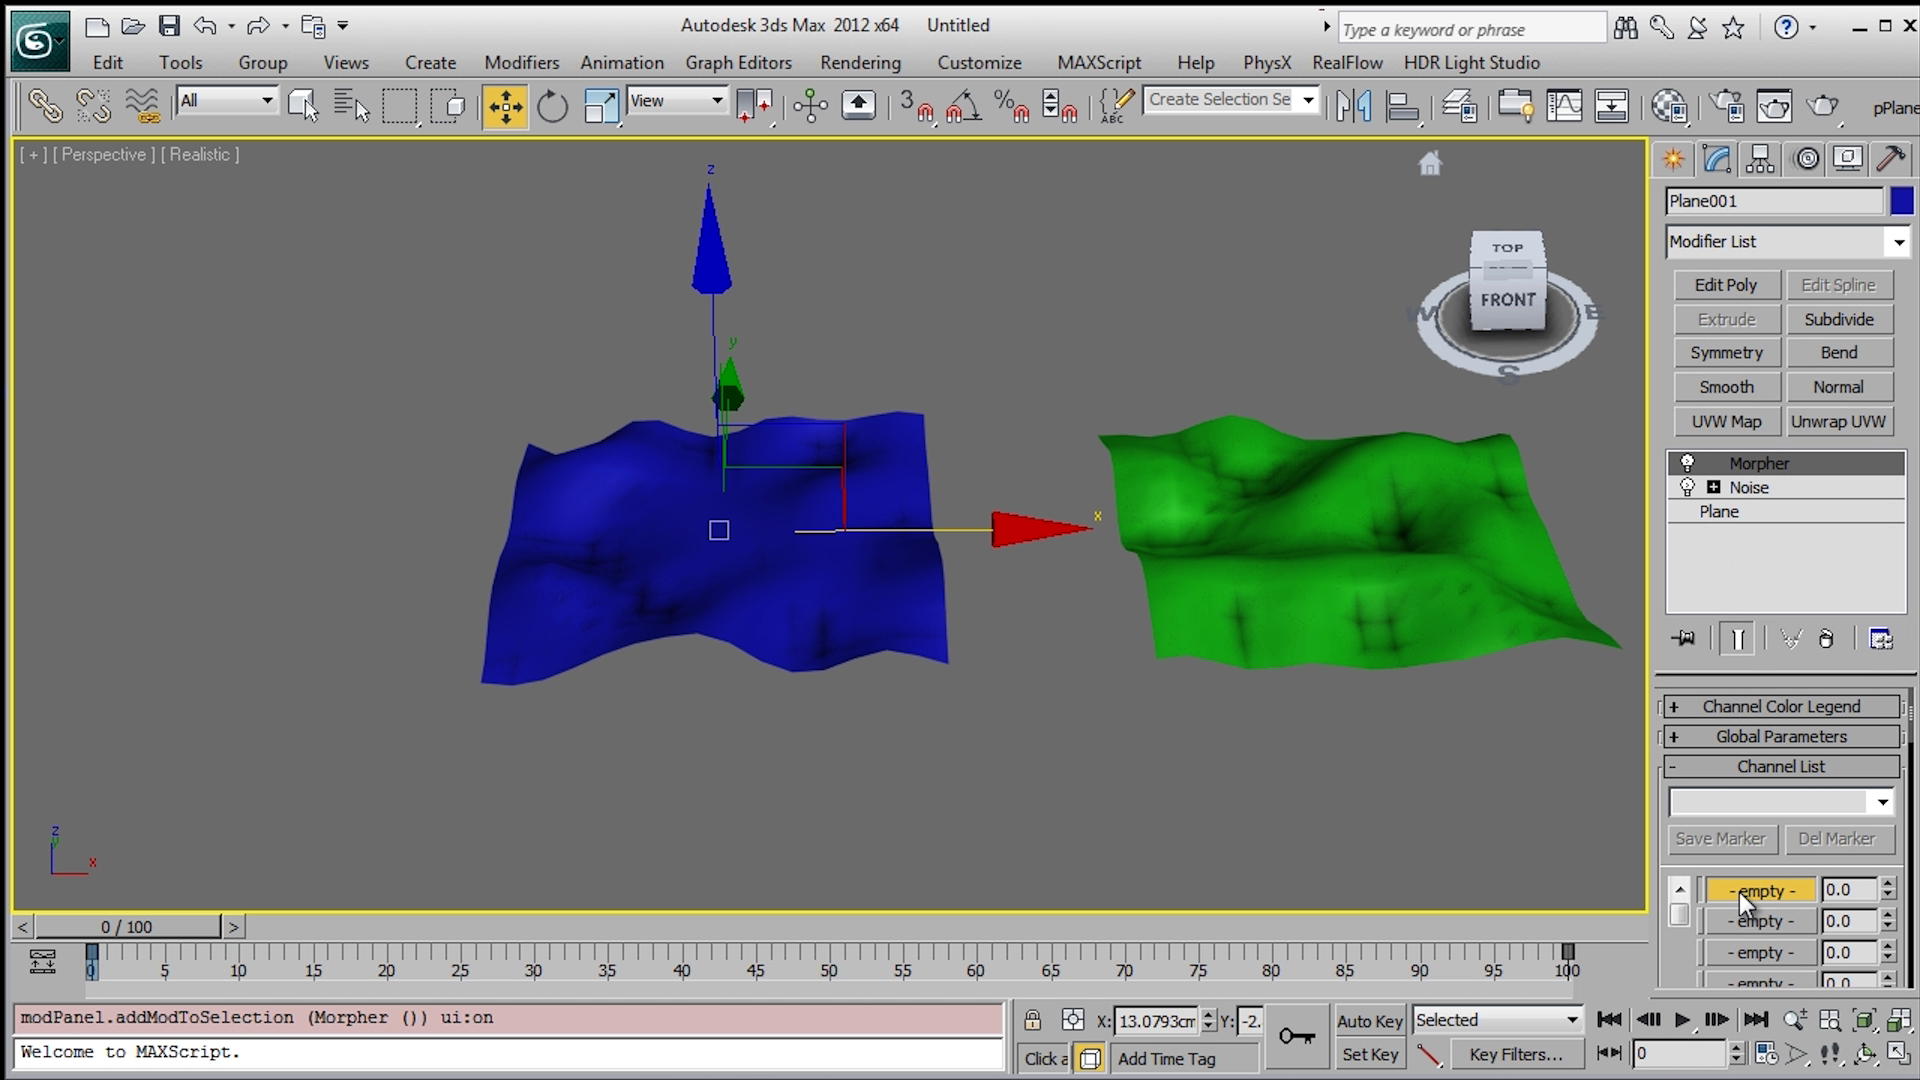
Task: Switch to the Motion command panel
Action: click(x=1807, y=159)
